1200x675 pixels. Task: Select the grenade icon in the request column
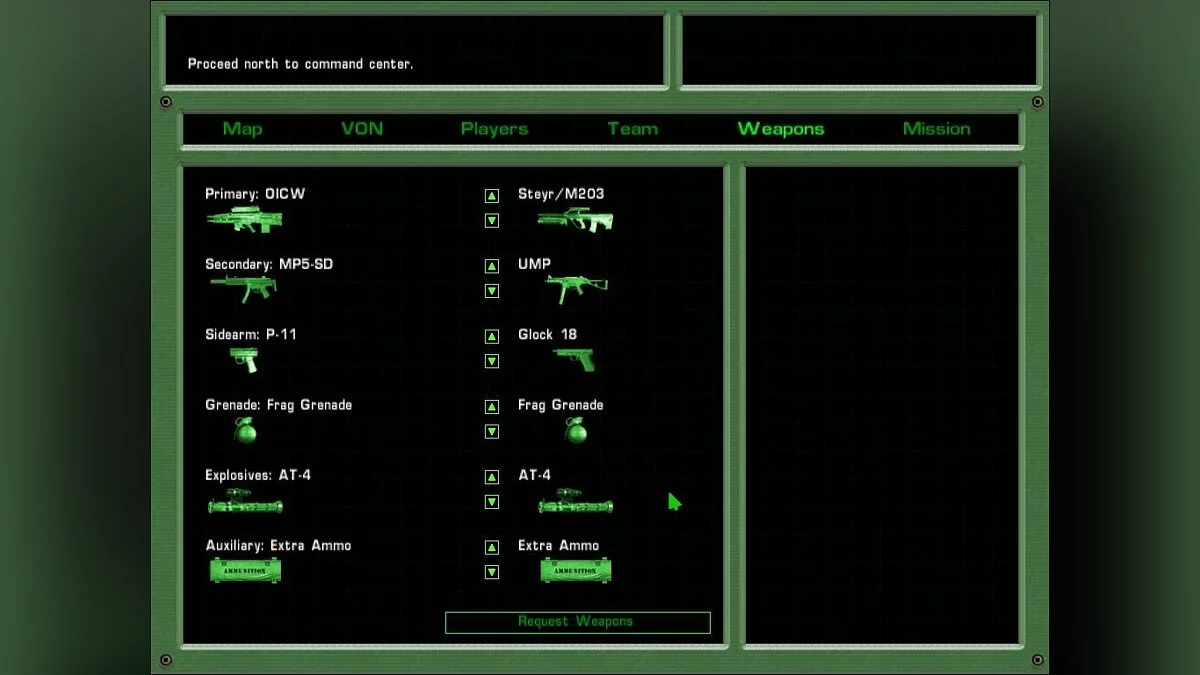575,431
